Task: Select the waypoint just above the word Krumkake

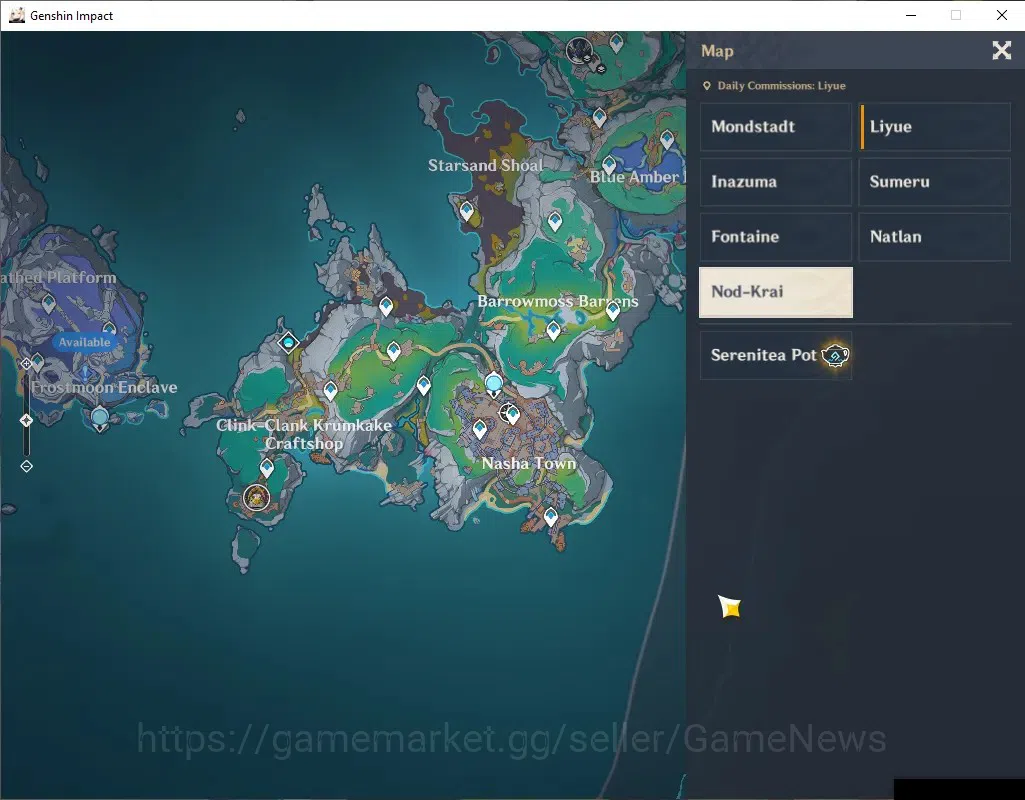Action: pyautogui.click(x=330, y=391)
